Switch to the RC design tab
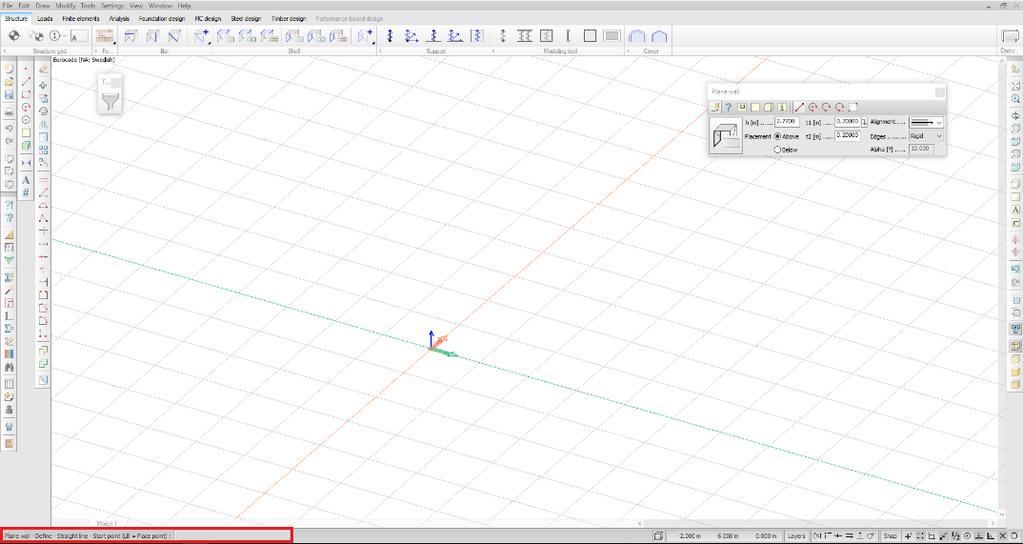The height and width of the screenshot is (544, 1023). pos(208,19)
